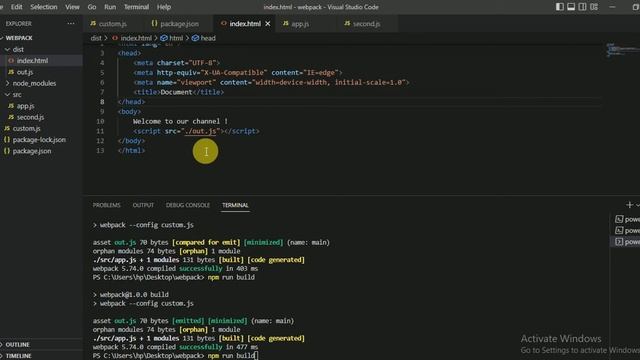Click the JS icon of custom.js in tree
The width and height of the screenshot is (640, 360).
point(7,129)
